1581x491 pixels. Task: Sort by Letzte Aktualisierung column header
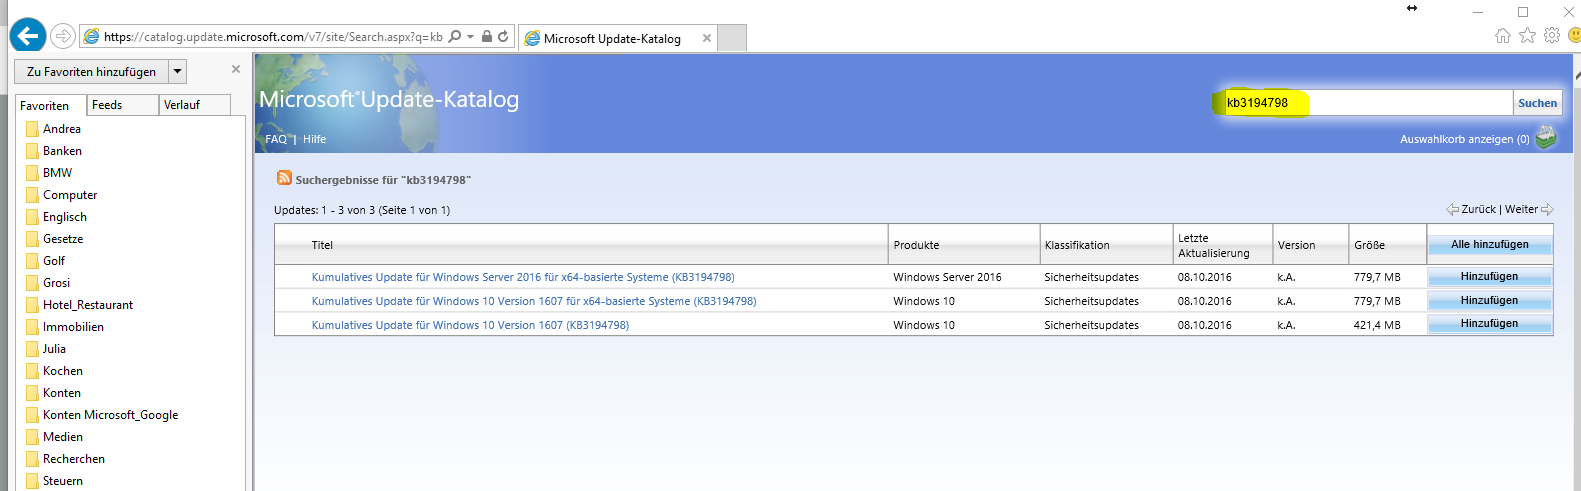pyautogui.click(x=1213, y=245)
